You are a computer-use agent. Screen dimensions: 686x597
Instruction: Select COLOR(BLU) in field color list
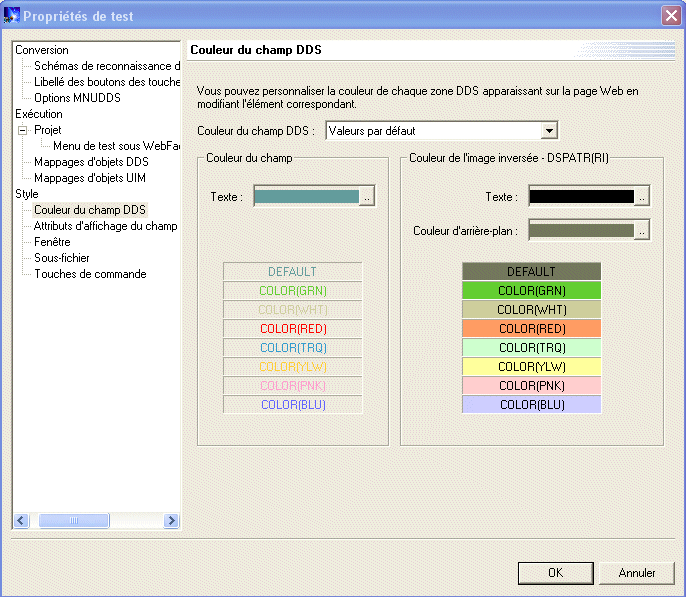coord(292,405)
